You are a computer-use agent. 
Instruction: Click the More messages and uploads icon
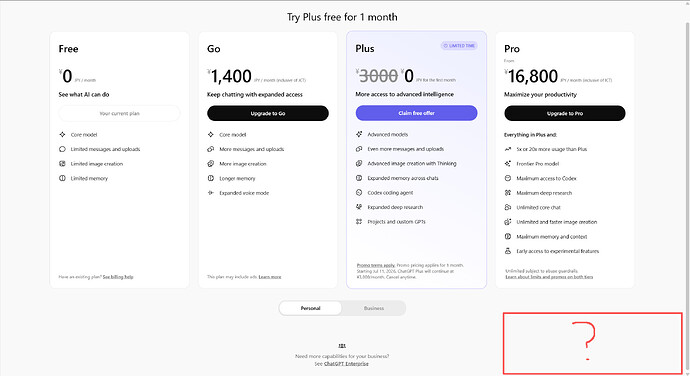(211, 149)
